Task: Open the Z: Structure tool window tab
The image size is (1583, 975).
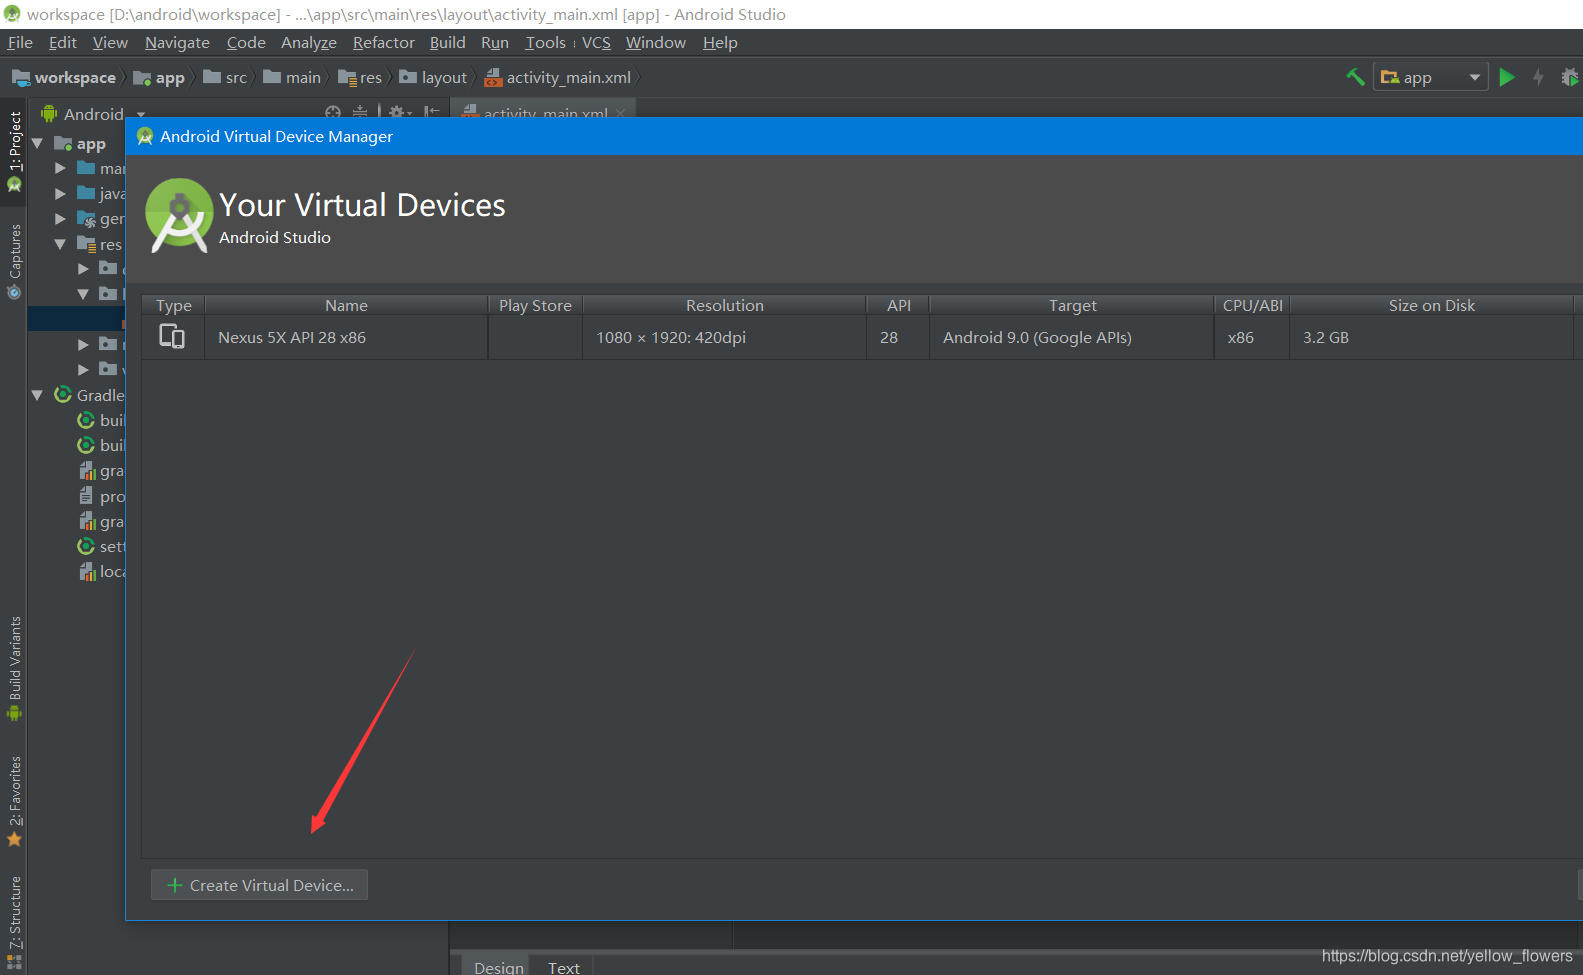Action: coord(14,921)
